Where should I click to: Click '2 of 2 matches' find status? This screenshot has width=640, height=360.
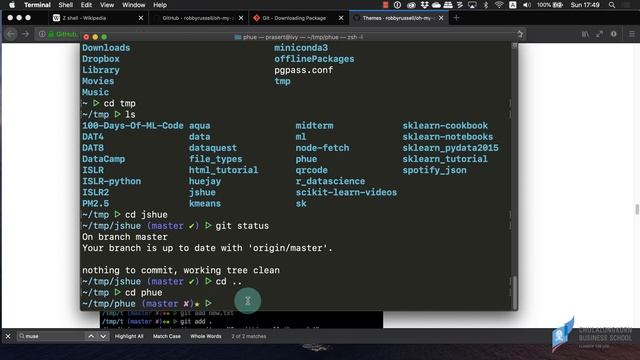pyautogui.click(x=249, y=336)
